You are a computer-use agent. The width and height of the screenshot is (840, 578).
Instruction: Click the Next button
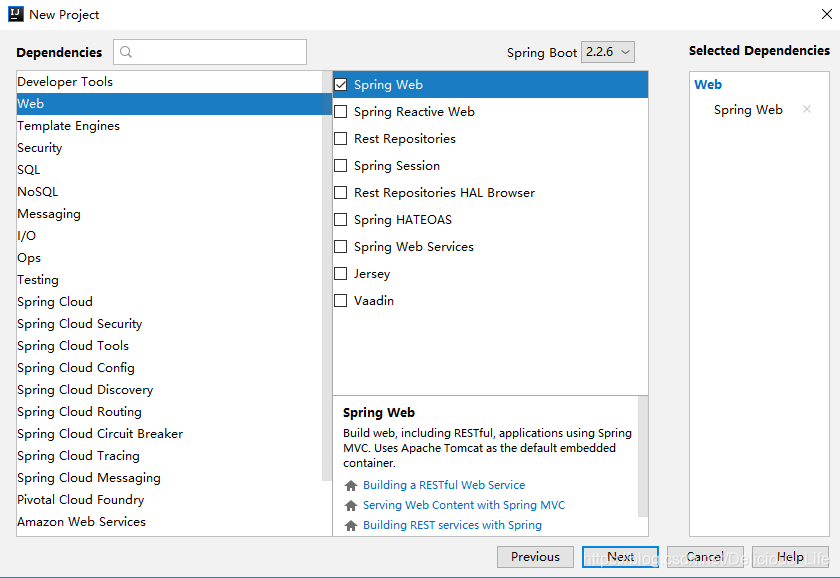(620, 557)
